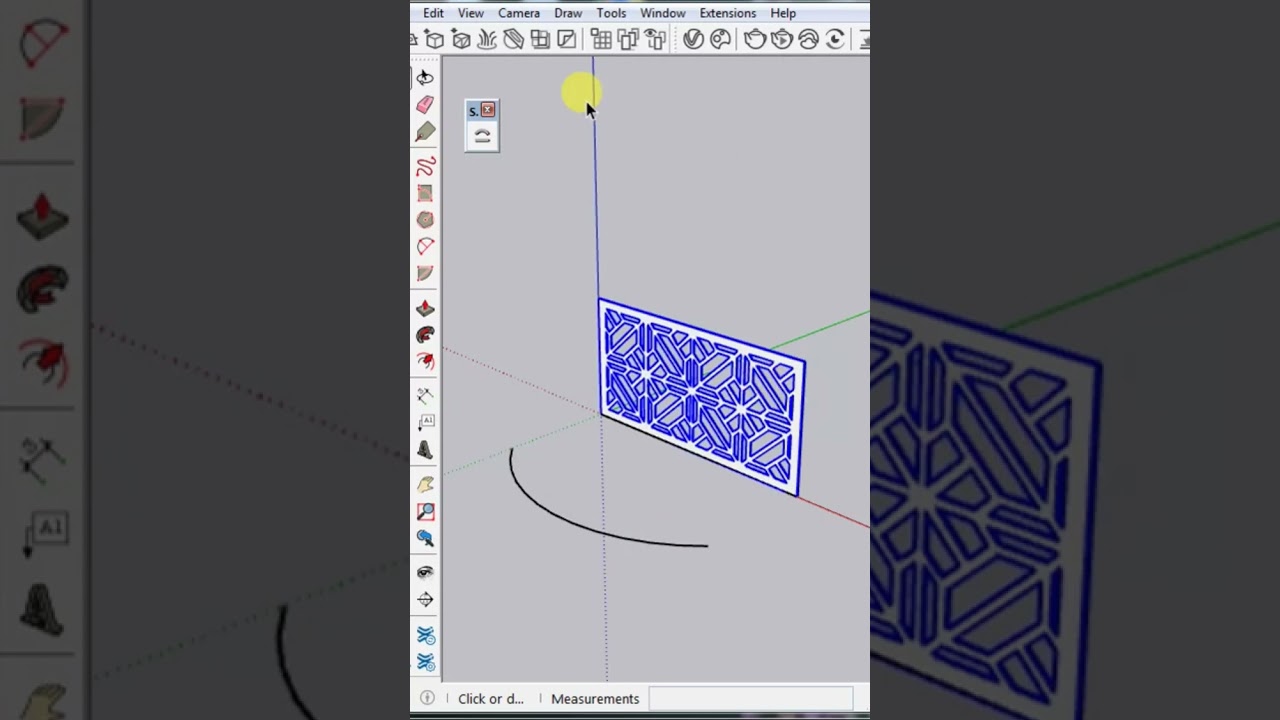Click the Measurements input box
This screenshot has height=720, width=1280.
tap(751, 698)
